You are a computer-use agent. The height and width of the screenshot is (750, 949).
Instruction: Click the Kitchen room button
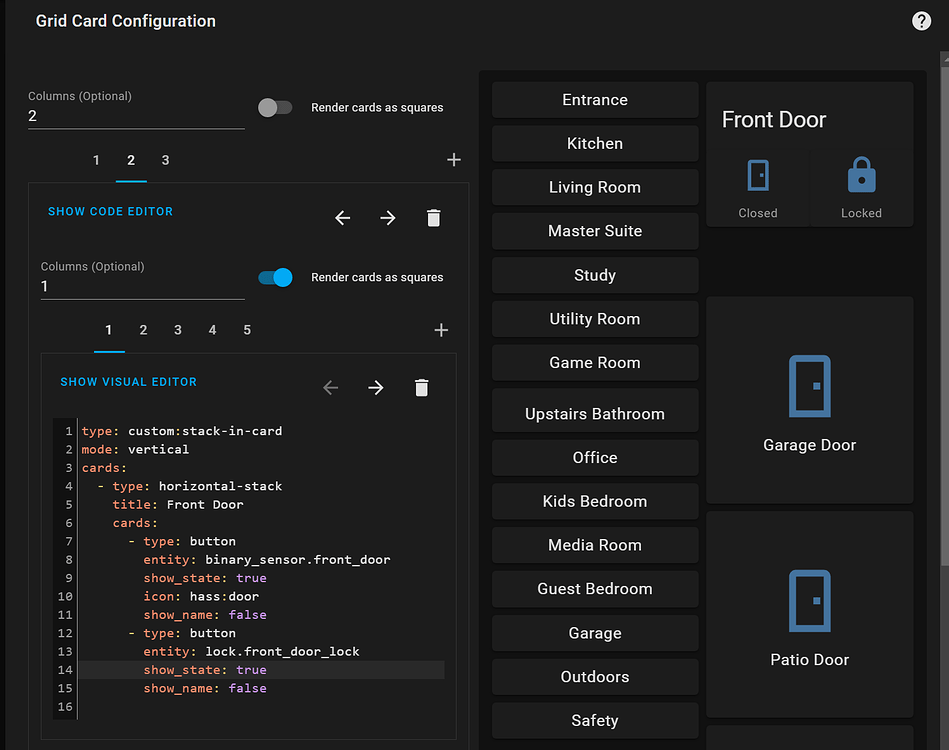595,144
